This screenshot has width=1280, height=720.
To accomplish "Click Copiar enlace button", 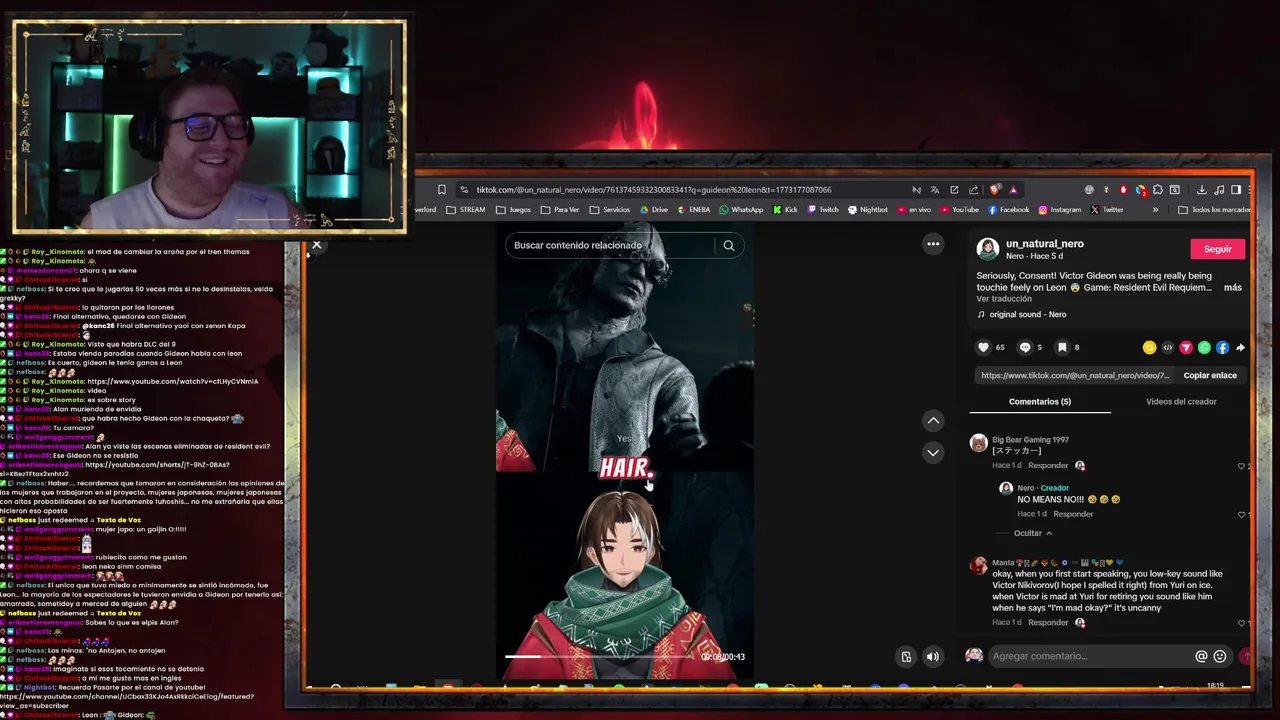I will pos(1210,375).
